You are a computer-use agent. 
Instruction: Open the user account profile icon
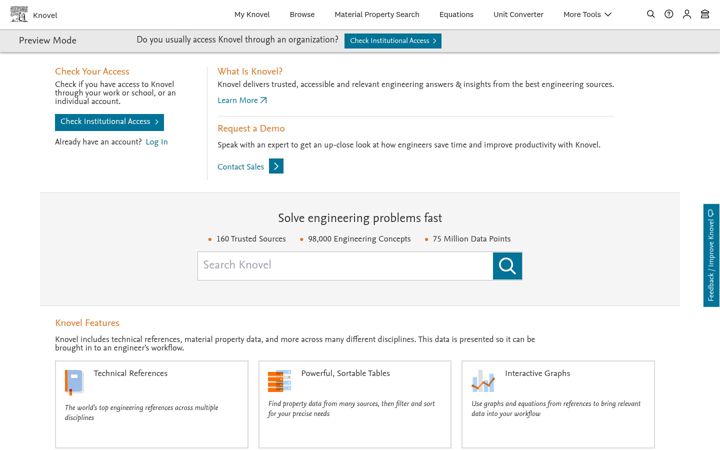point(686,14)
